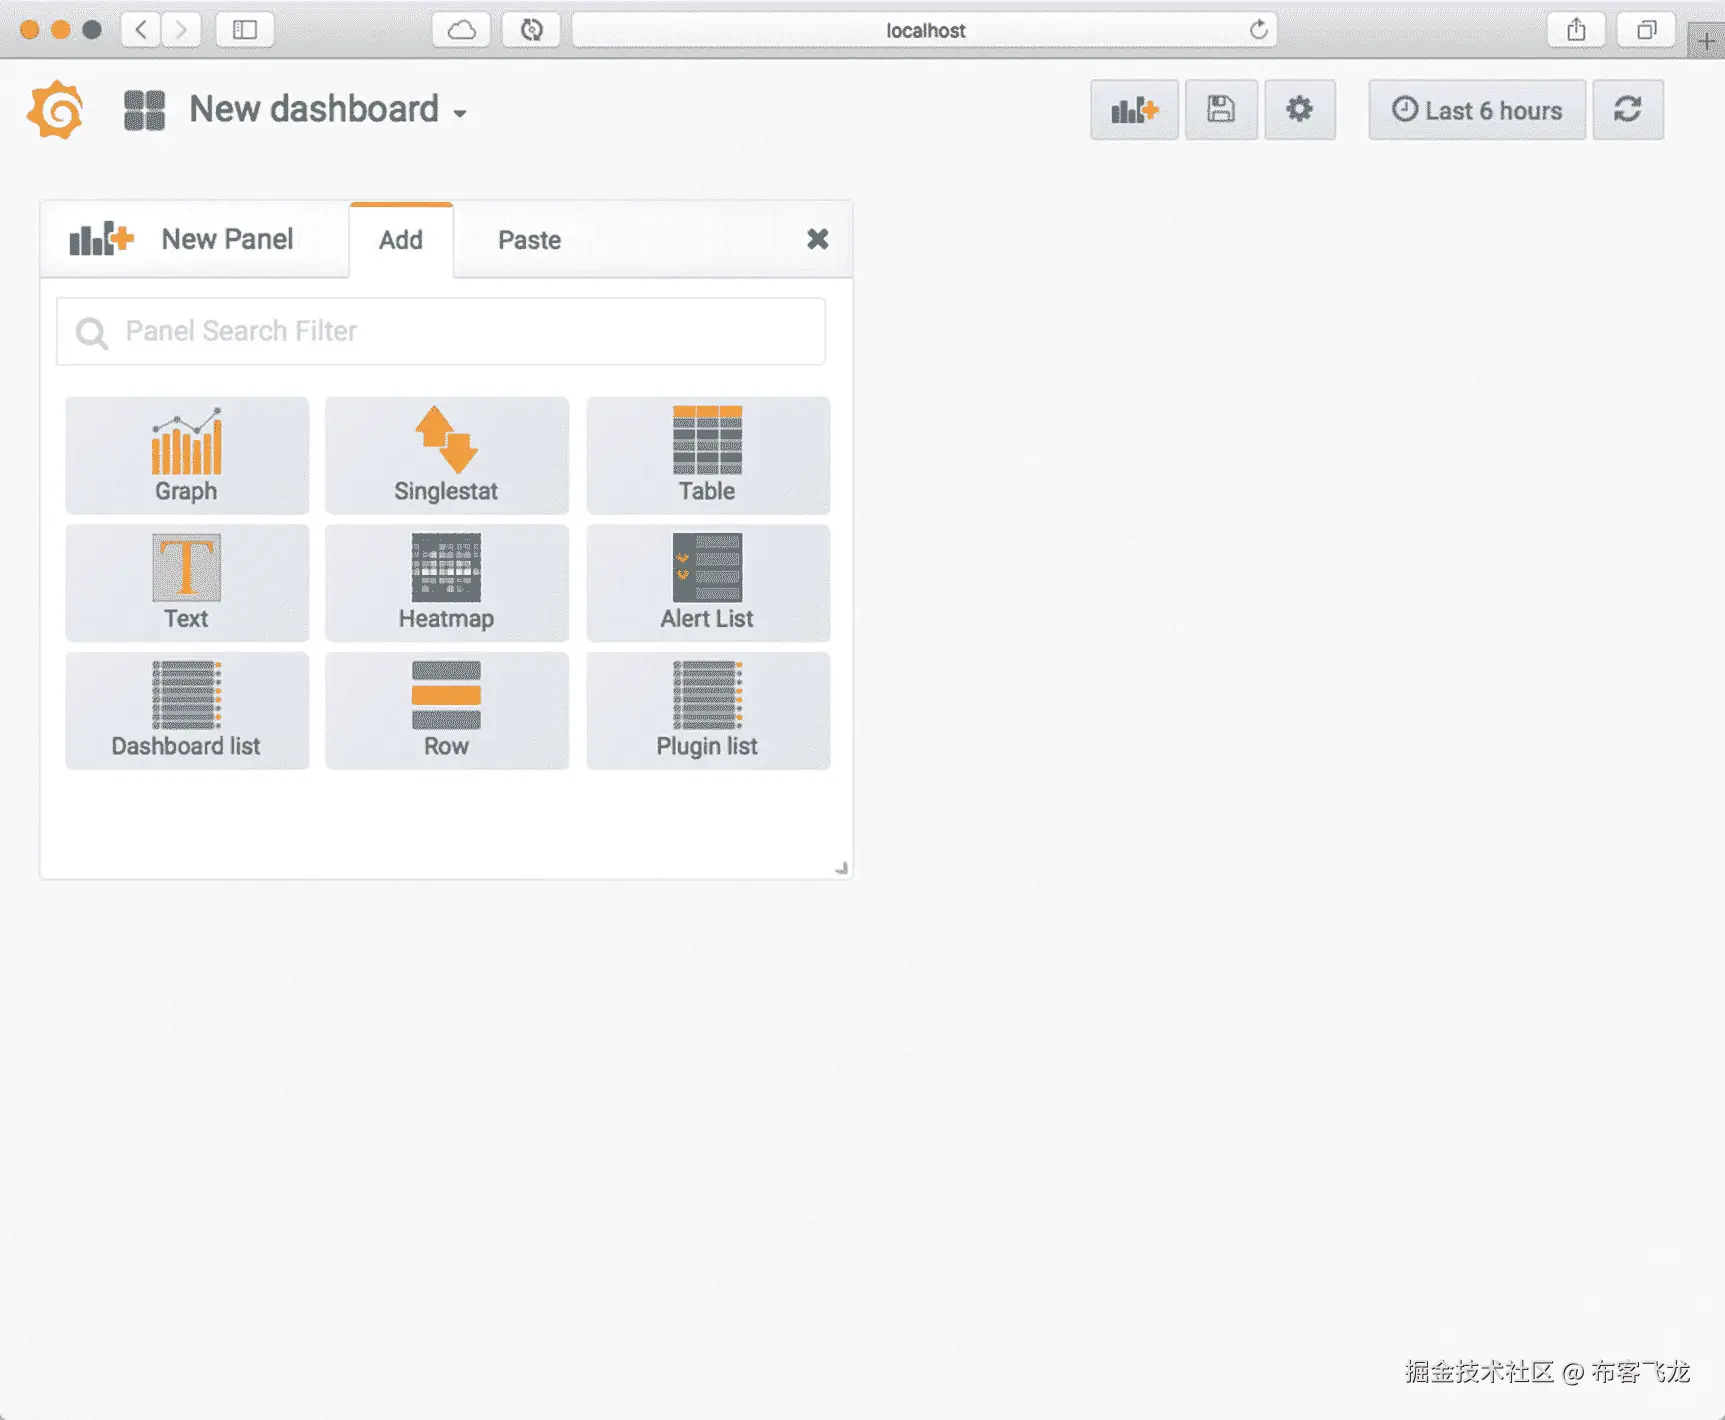Click the localhost address bar

[925, 30]
